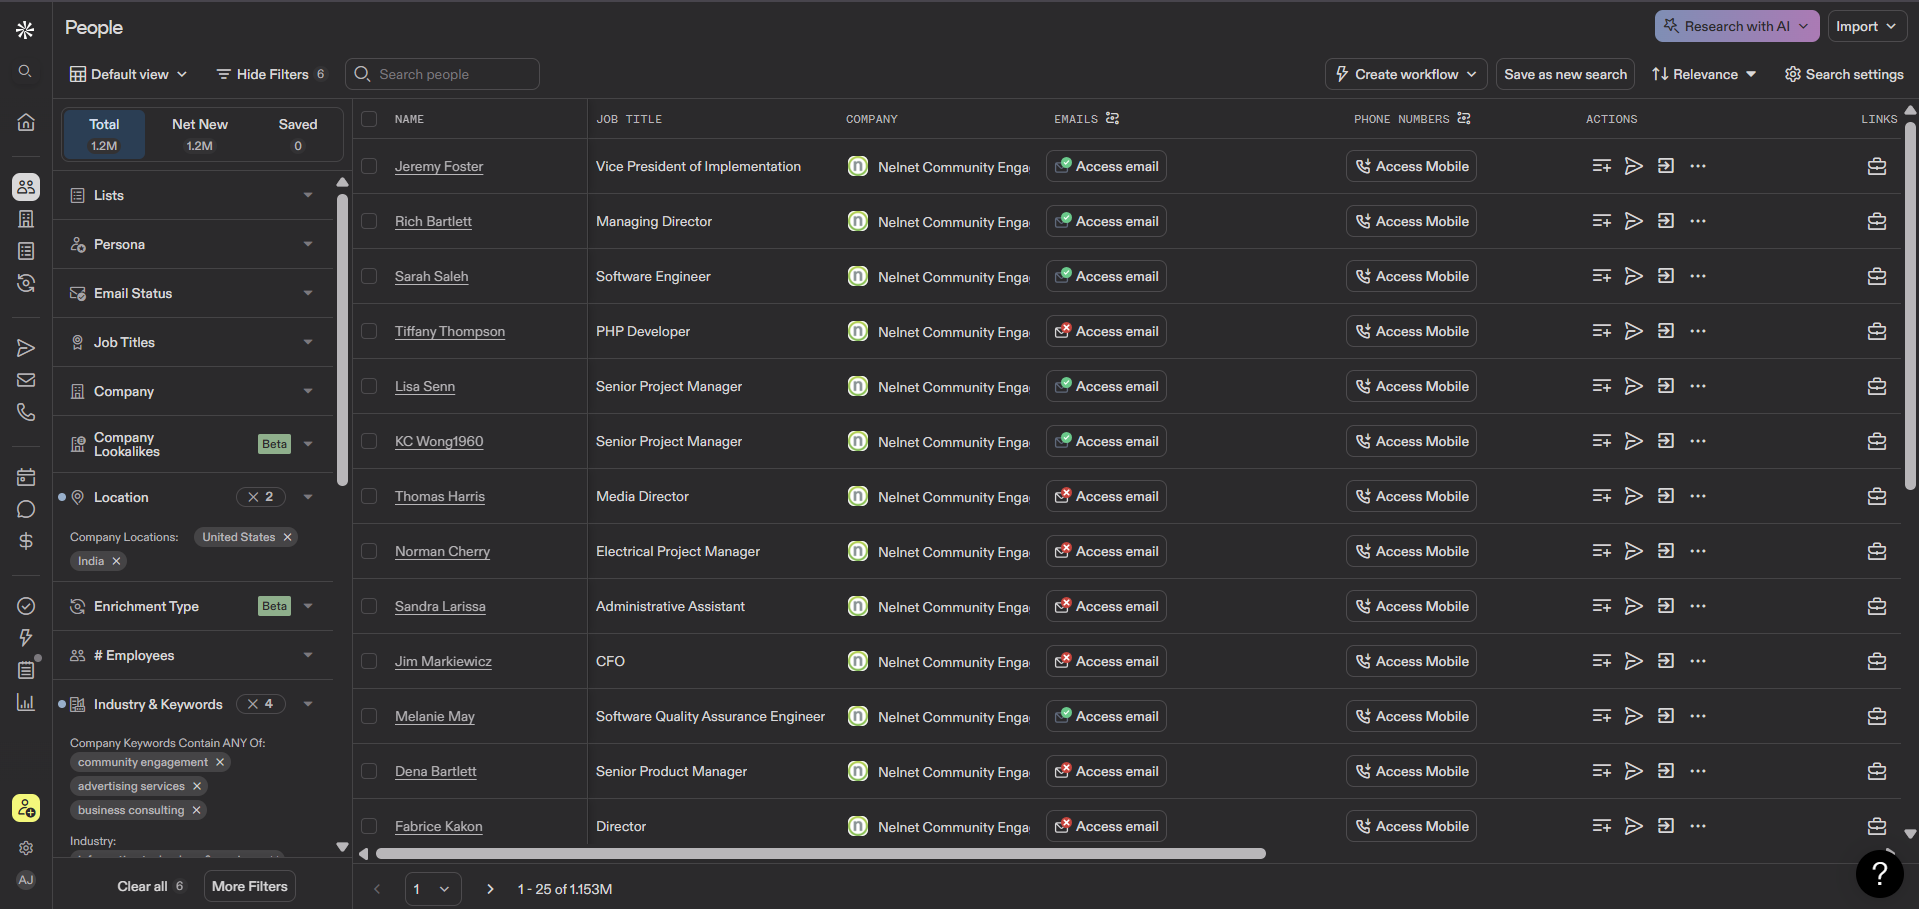Click the yellow add-user invite icon
Image resolution: width=1919 pixels, height=909 pixels.
(26, 808)
